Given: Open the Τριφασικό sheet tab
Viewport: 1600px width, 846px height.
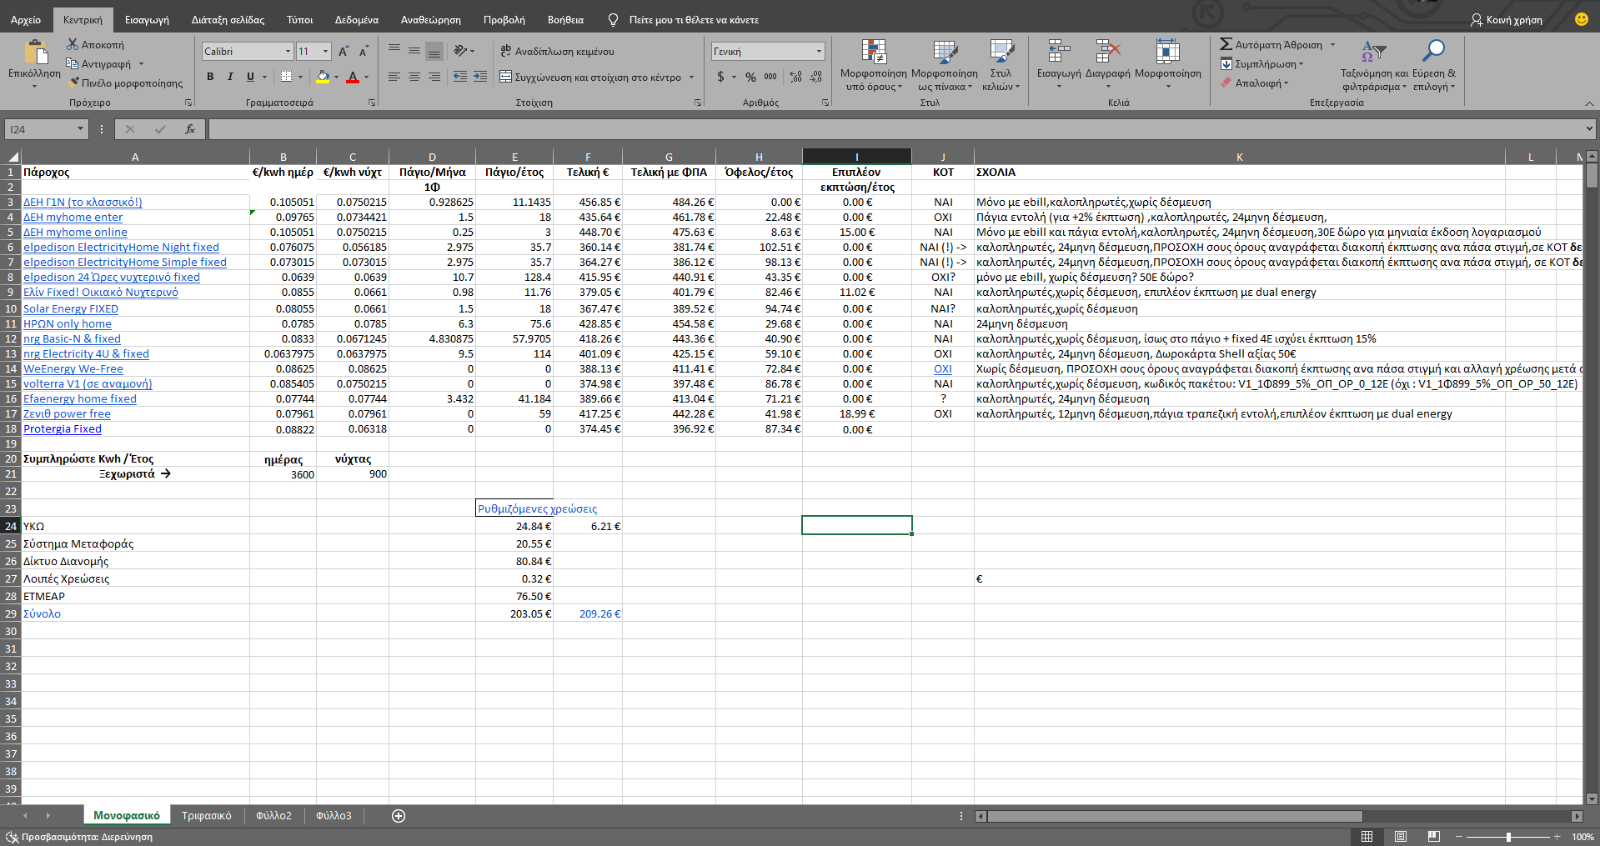Looking at the screenshot, I should 206,816.
